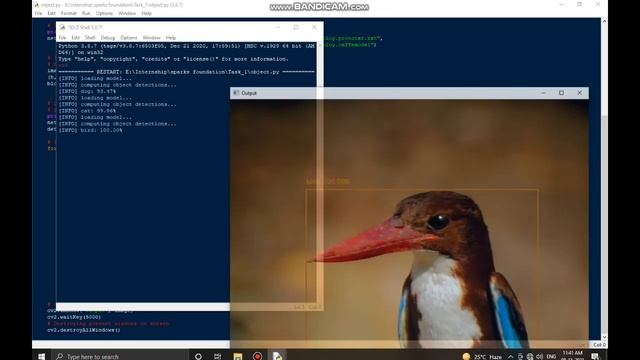Viewport: 640px width, 360px height.
Task: Open File menu in IDLE Shell window
Action: (62, 38)
